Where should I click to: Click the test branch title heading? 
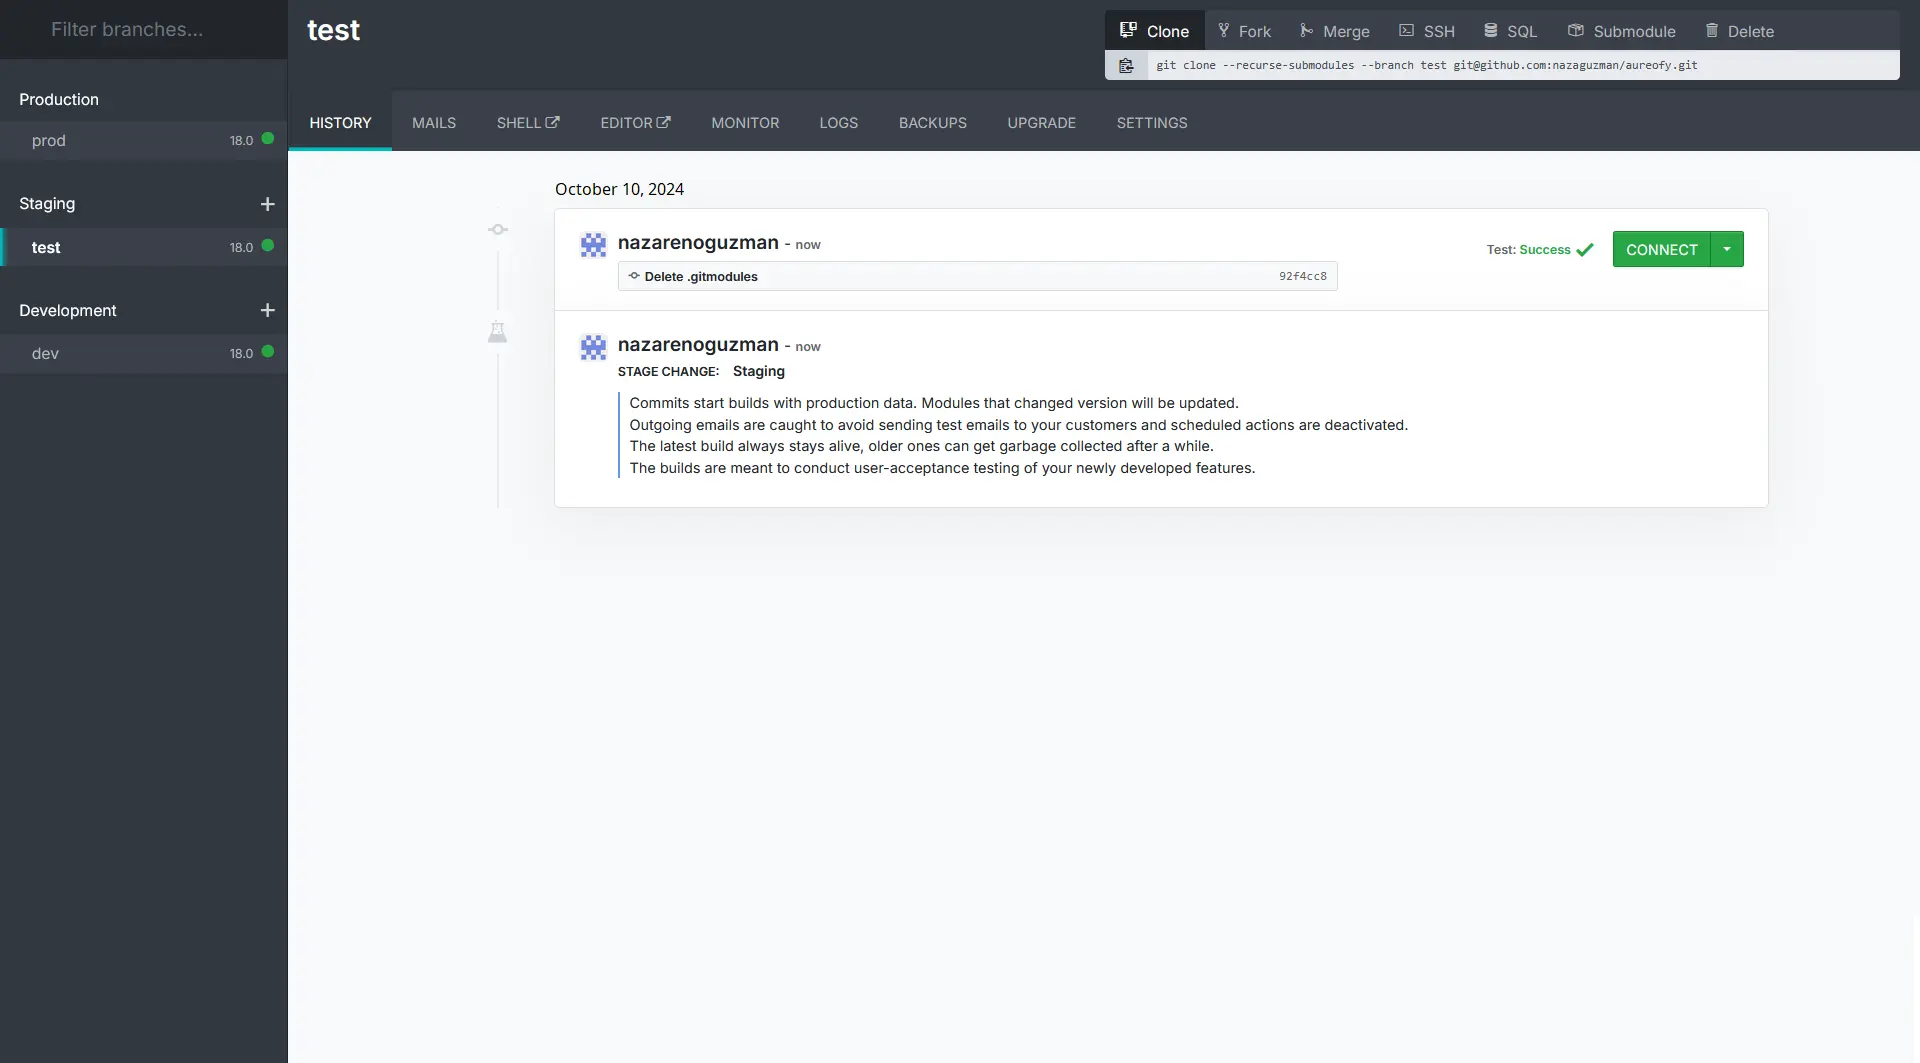point(333,31)
